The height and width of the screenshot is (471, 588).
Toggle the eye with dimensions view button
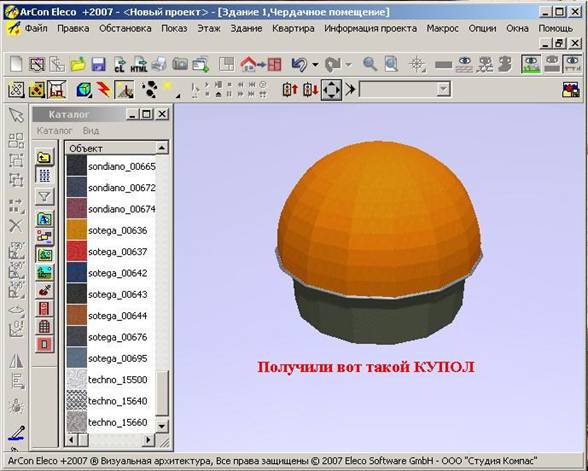tap(572, 64)
